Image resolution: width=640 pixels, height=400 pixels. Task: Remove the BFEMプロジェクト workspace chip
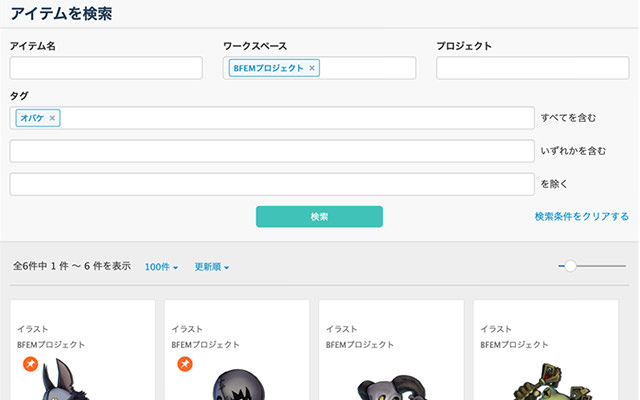(312, 68)
